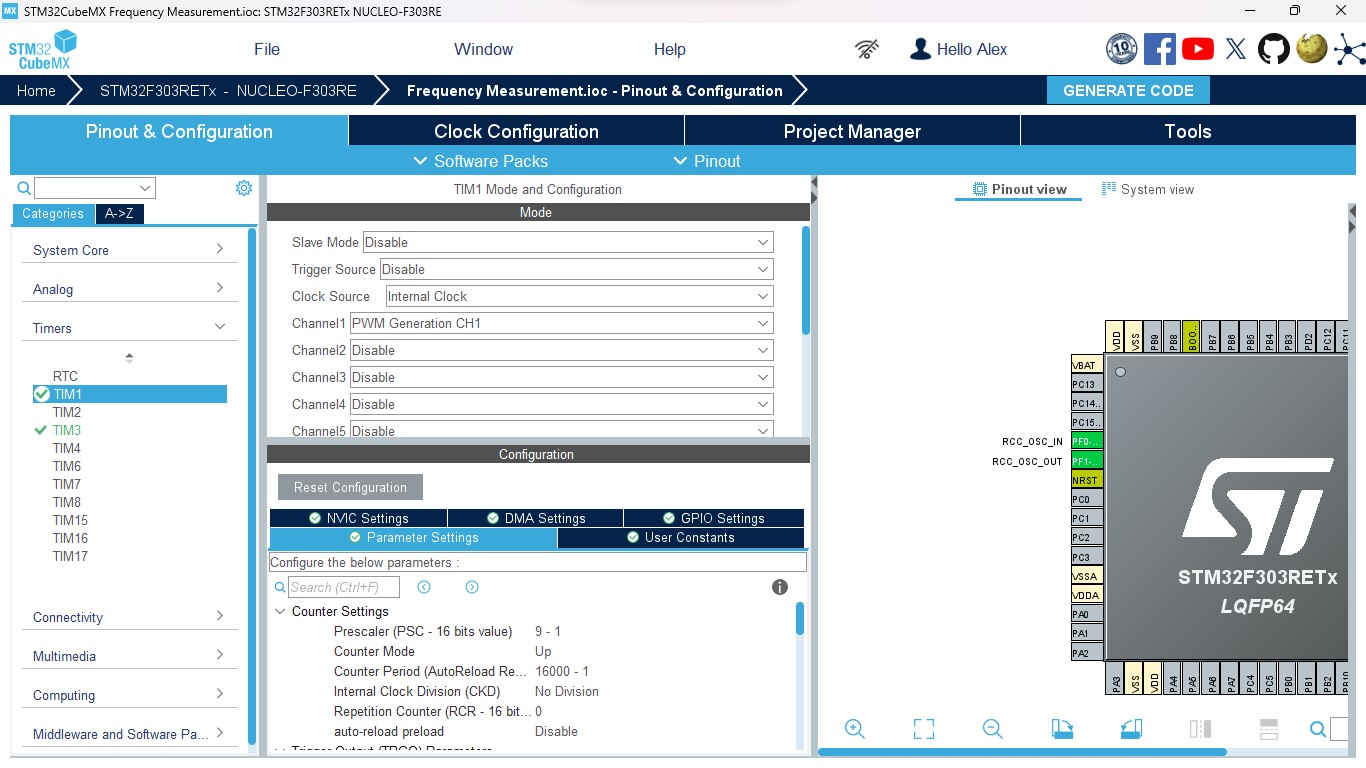Open the Software Packs dropdown menu
Screen dimensions: 1366x768
pyautogui.click(x=481, y=161)
